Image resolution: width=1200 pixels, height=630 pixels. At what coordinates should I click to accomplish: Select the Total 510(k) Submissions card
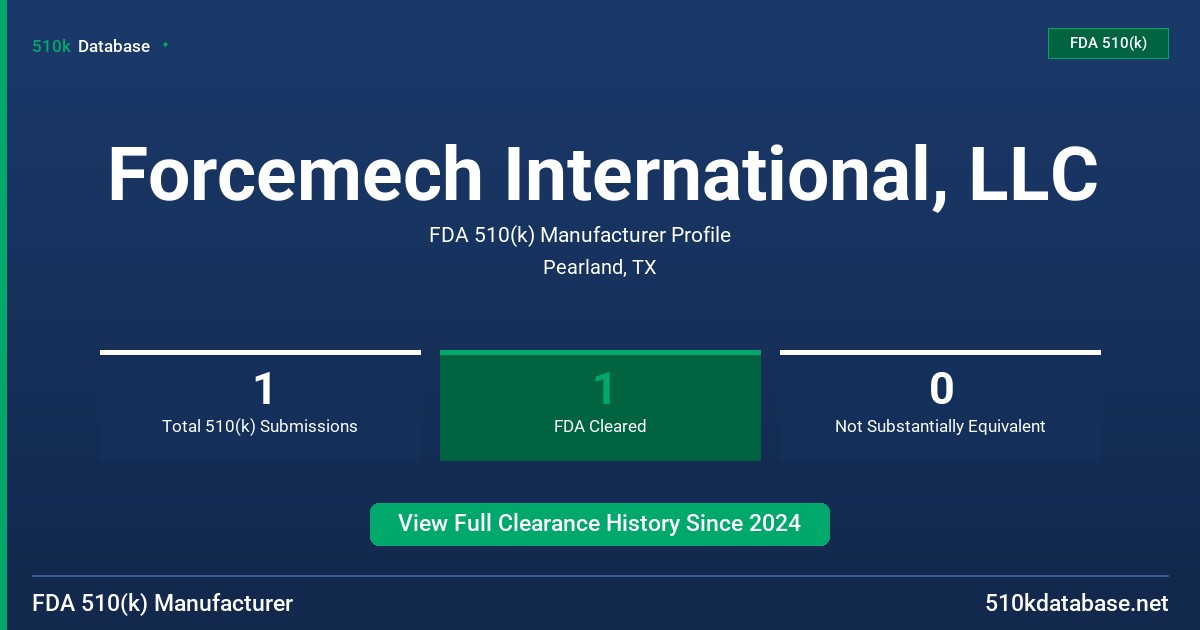click(x=260, y=405)
